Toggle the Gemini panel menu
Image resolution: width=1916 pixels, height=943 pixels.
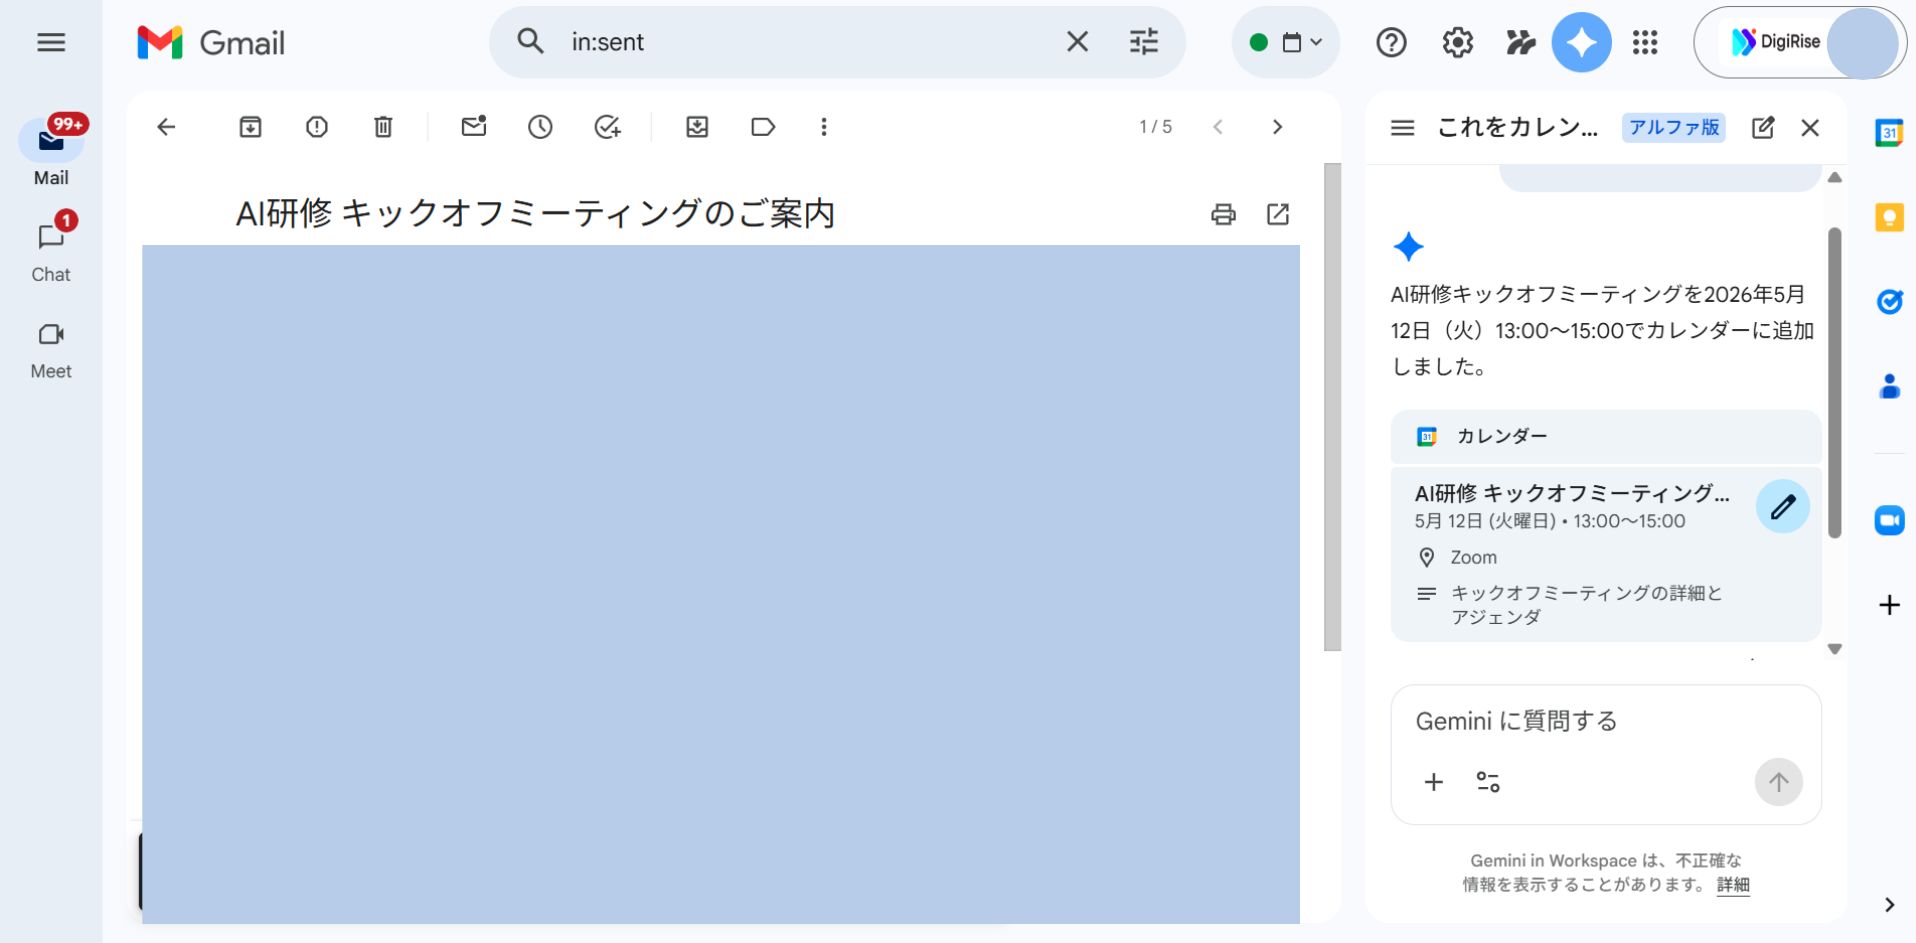1402,128
